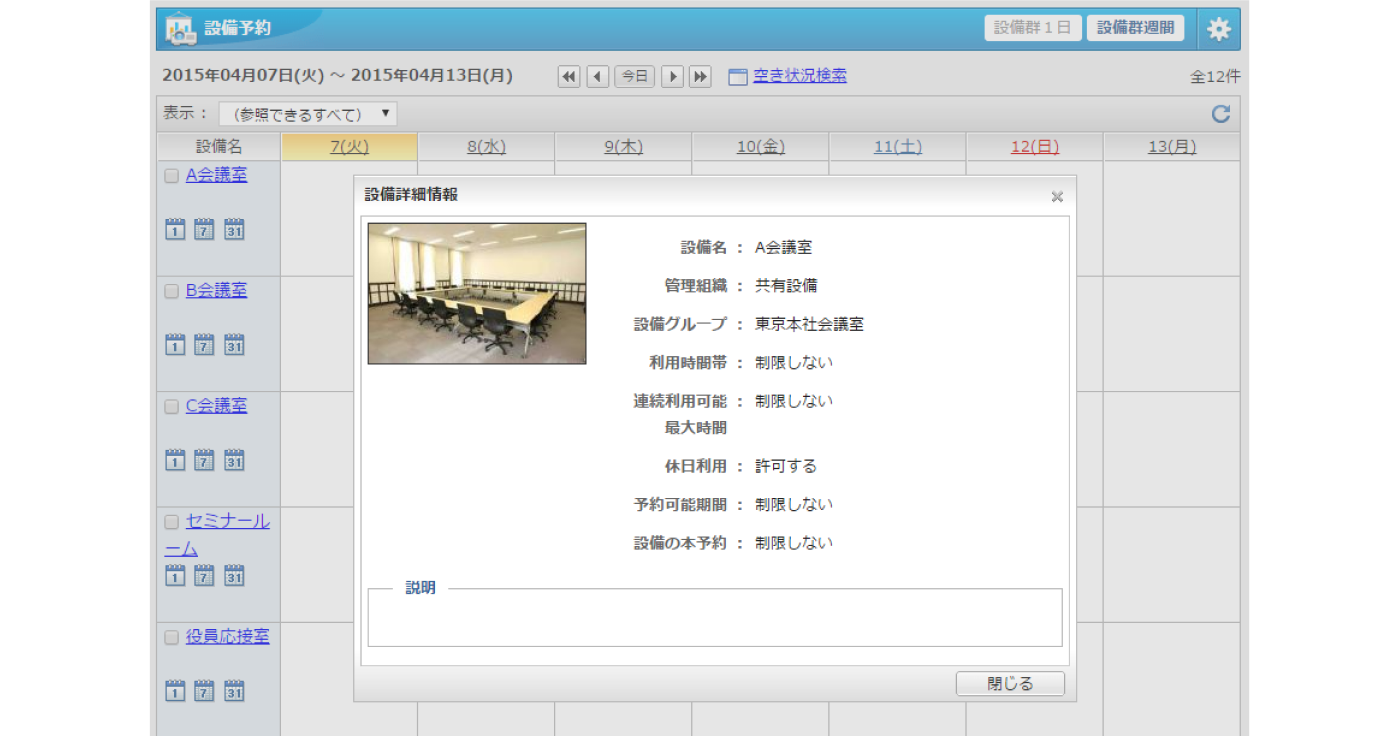Screen dimensions: 1400x736
Task: Open the 役員応接室 facility link
Action: pos(228,636)
